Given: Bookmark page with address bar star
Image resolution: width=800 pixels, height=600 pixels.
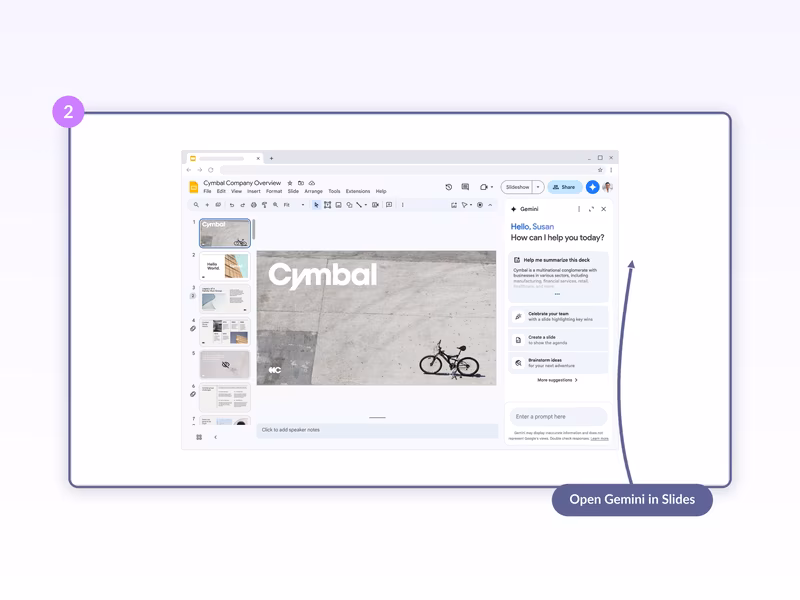Looking at the screenshot, I should (600, 170).
